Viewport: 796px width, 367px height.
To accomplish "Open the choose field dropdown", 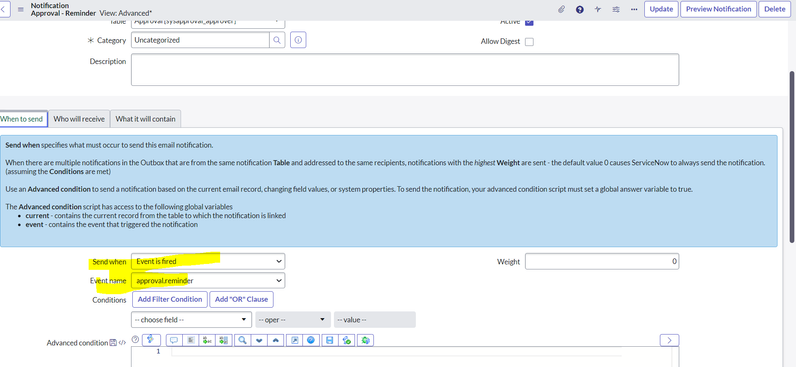I will point(191,320).
